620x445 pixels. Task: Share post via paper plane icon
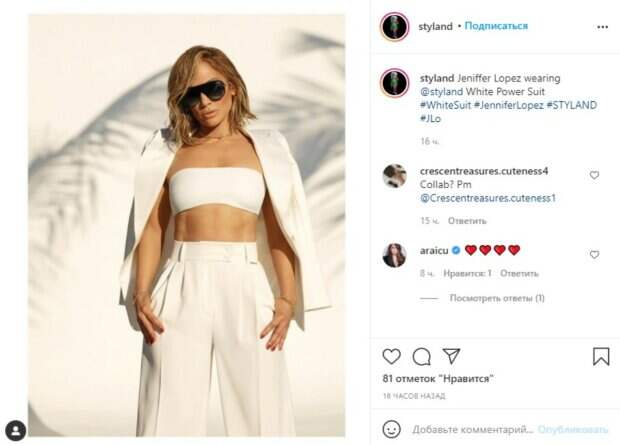(x=451, y=356)
